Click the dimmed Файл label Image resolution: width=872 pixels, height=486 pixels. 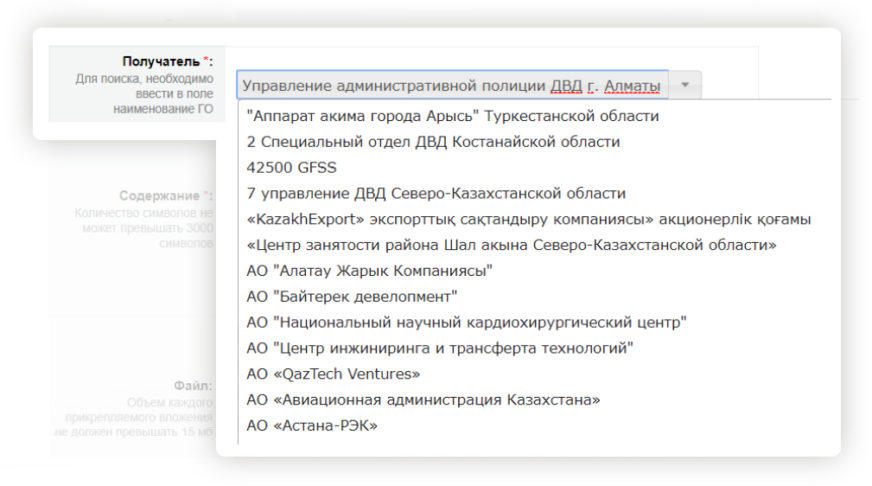tap(190, 385)
